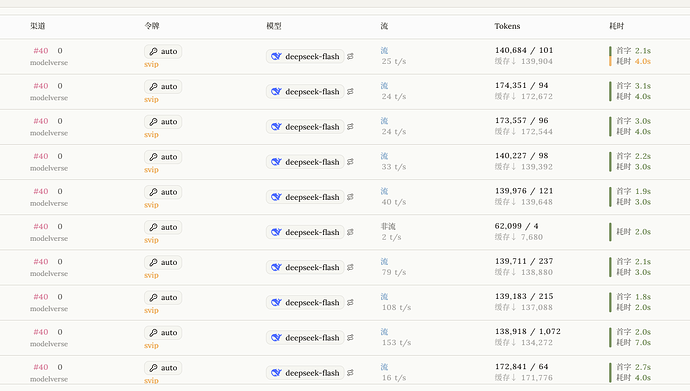690x391 pixels.
Task: Click the cached tokens value 134,272
Action: pyautogui.click(x=537, y=343)
